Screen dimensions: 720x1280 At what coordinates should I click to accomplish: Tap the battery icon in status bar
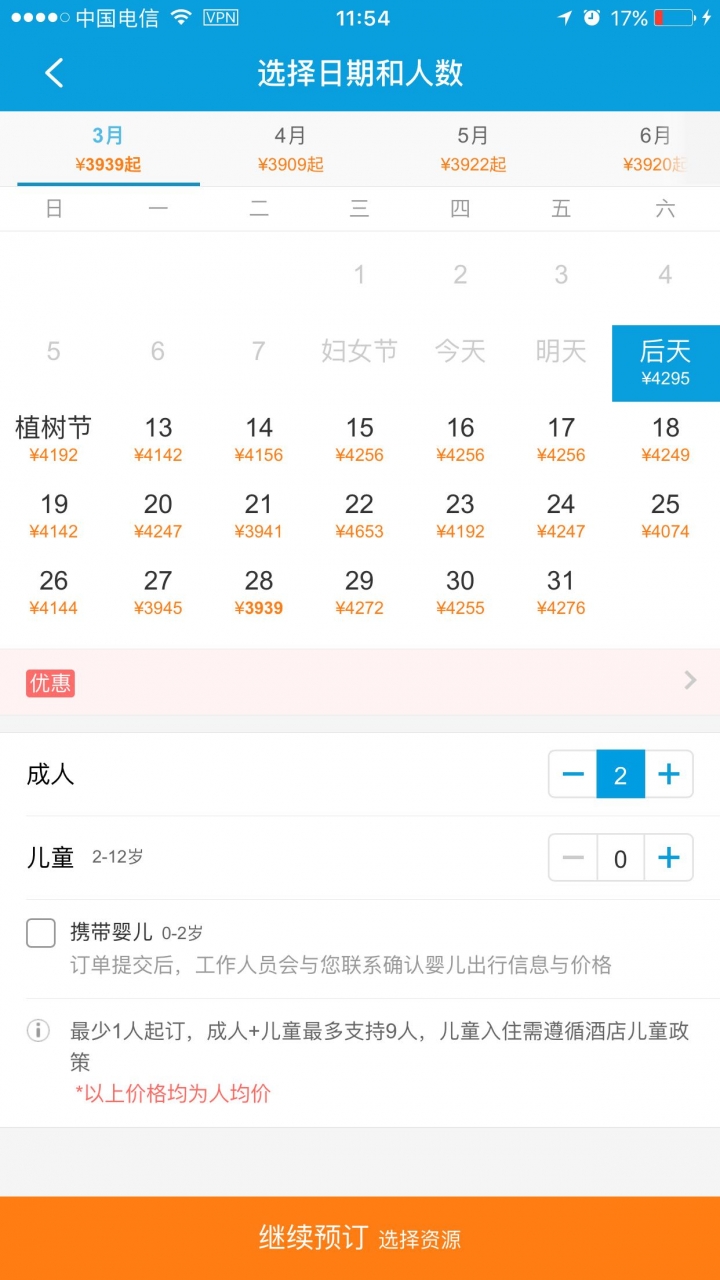tap(675, 18)
